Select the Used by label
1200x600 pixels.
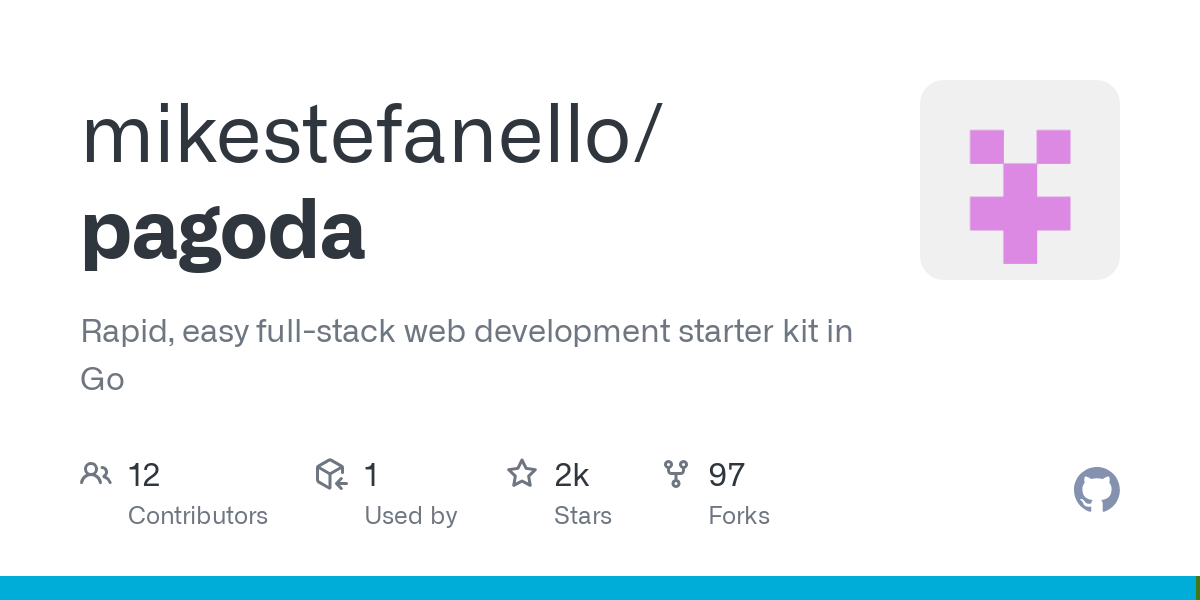tap(410, 516)
